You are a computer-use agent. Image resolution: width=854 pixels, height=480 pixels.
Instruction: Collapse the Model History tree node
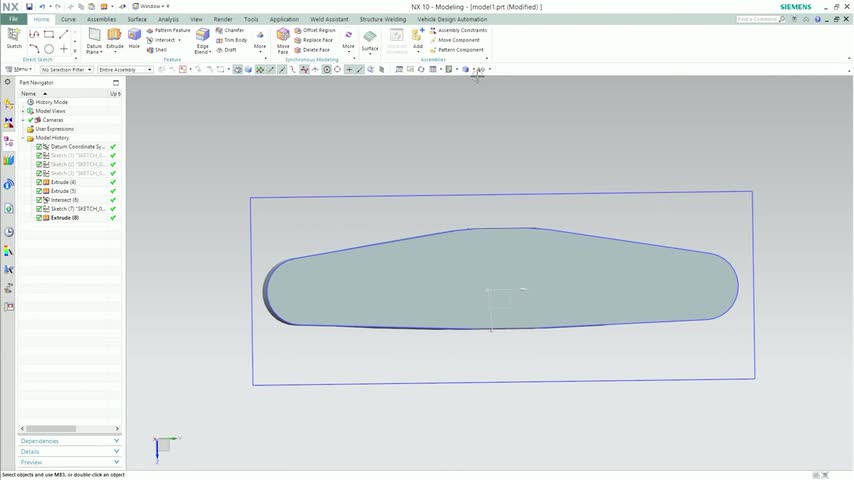tap(23, 138)
